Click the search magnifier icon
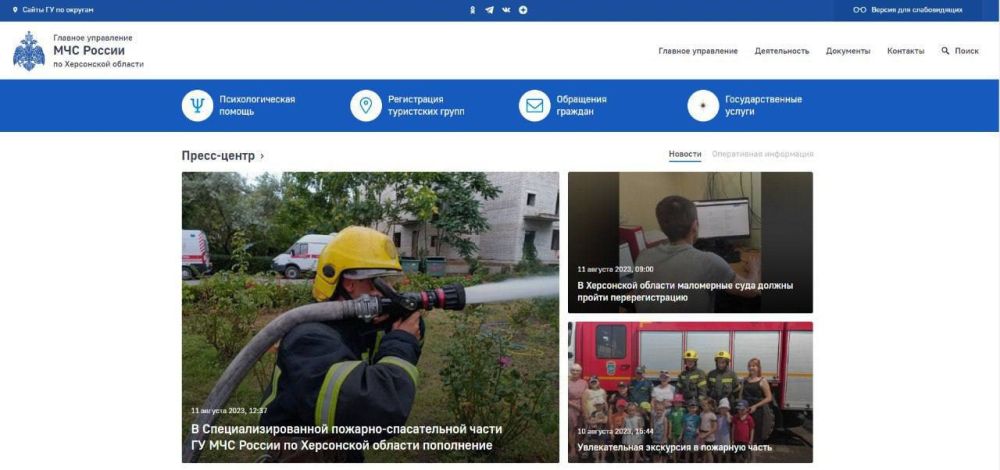This screenshot has width=1000, height=470. point(945,51)
